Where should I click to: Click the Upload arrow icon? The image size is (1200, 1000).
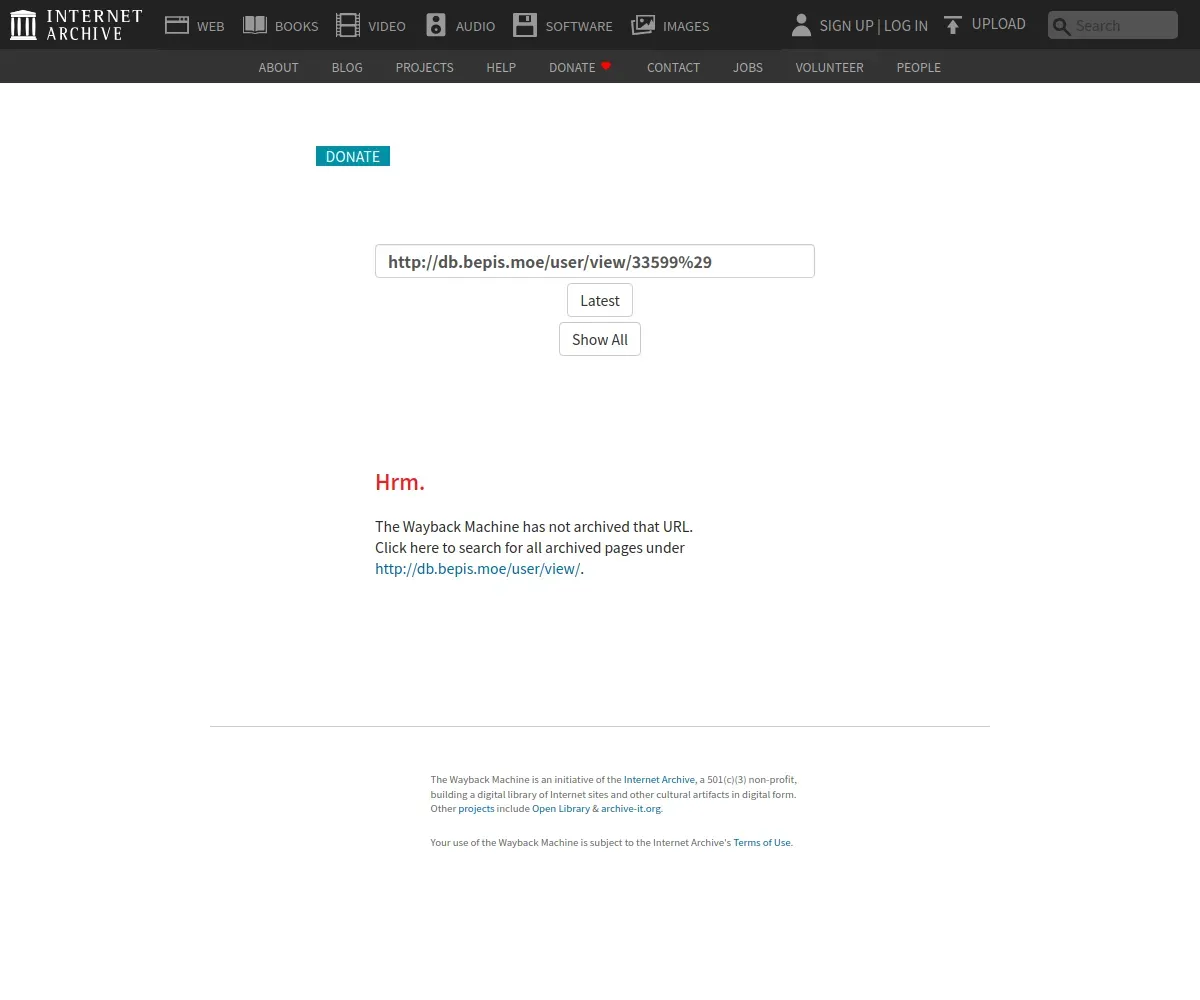click(x=953, y=25)
